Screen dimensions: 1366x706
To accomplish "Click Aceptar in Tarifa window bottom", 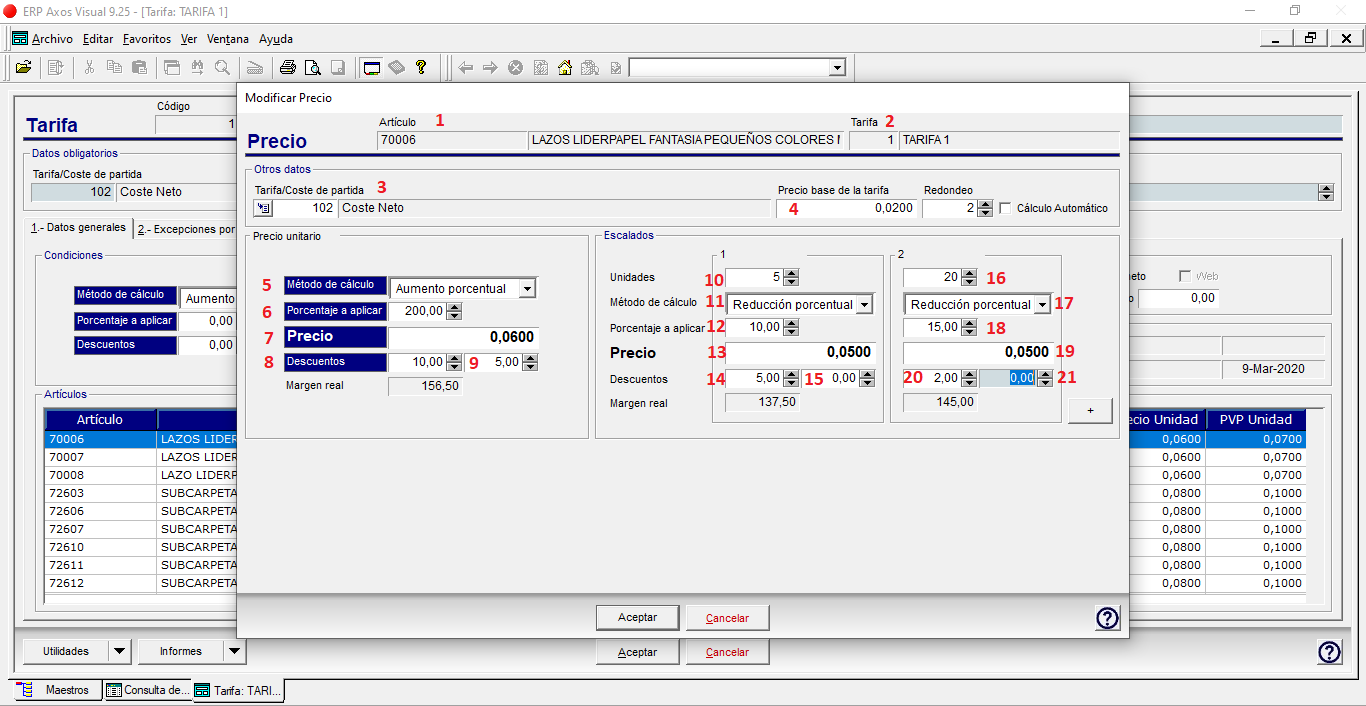I will click(x=637, y=652).
